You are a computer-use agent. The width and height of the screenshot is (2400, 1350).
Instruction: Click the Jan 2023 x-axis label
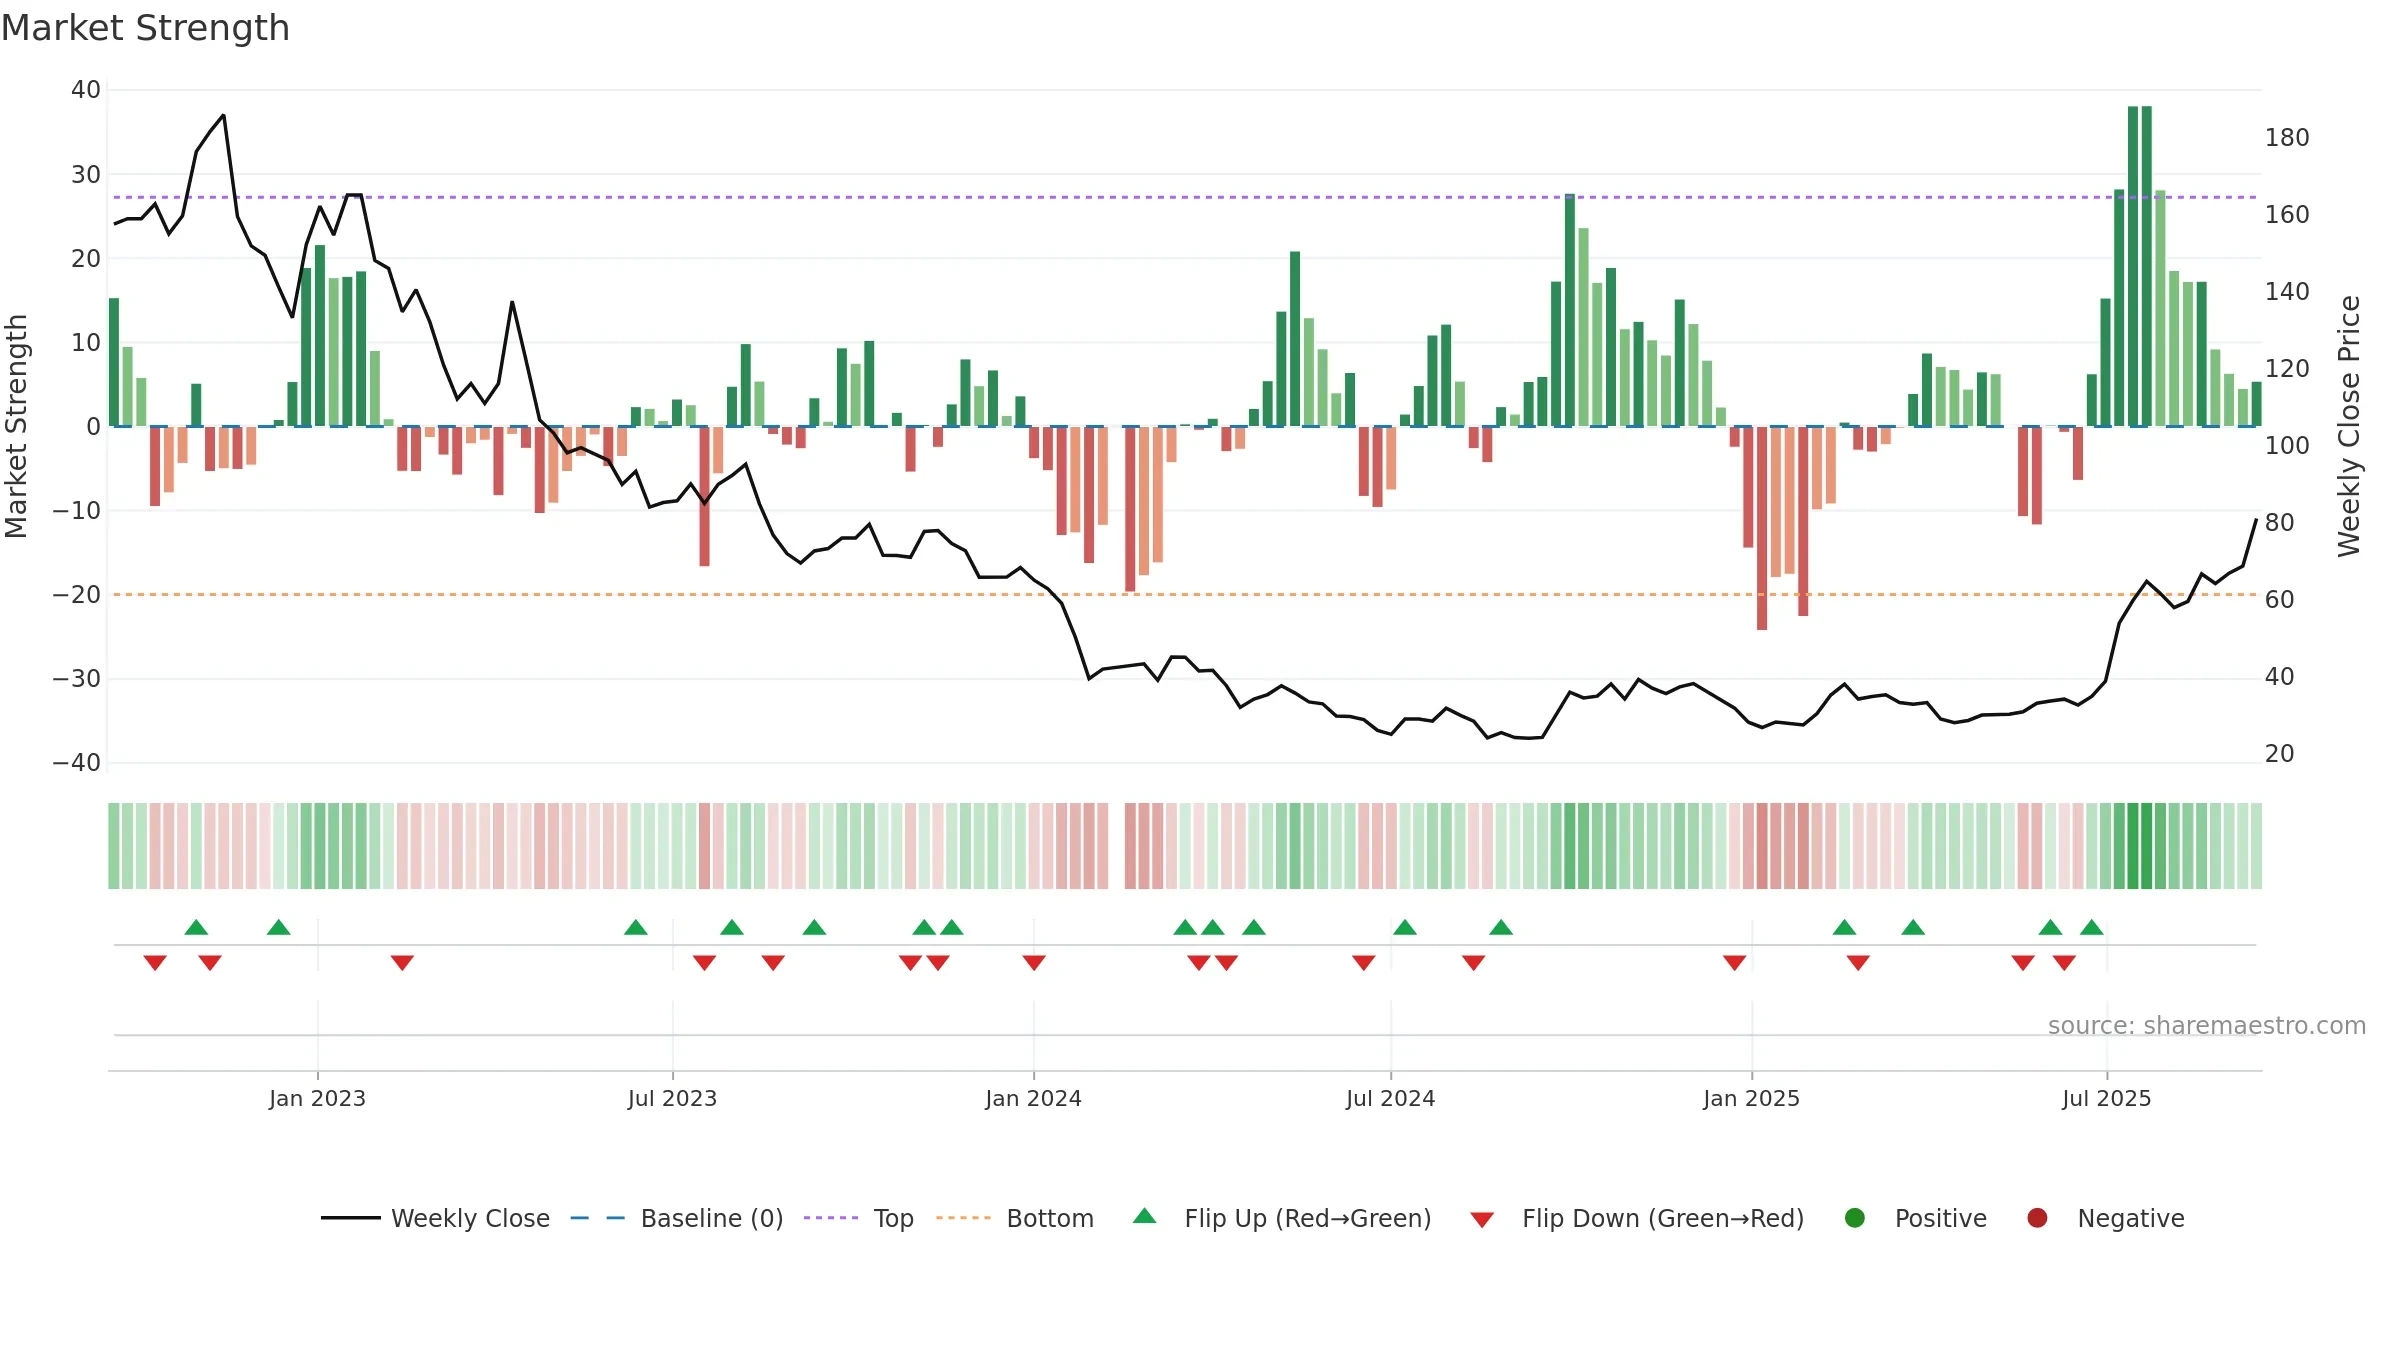click(317, 1098)
